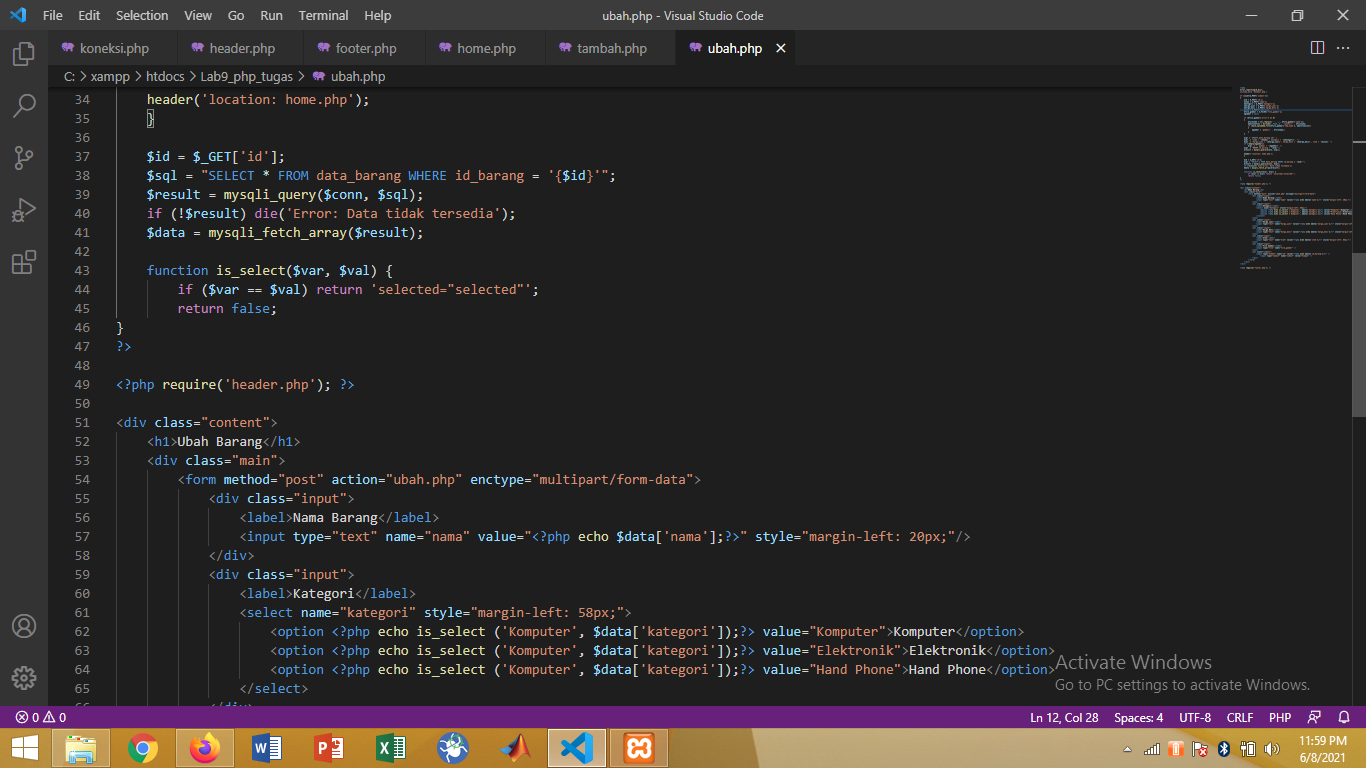The height and width of the screenshot is (768, 1366).
Task: Click the Split Editor Right icon
Action: 1317,48
